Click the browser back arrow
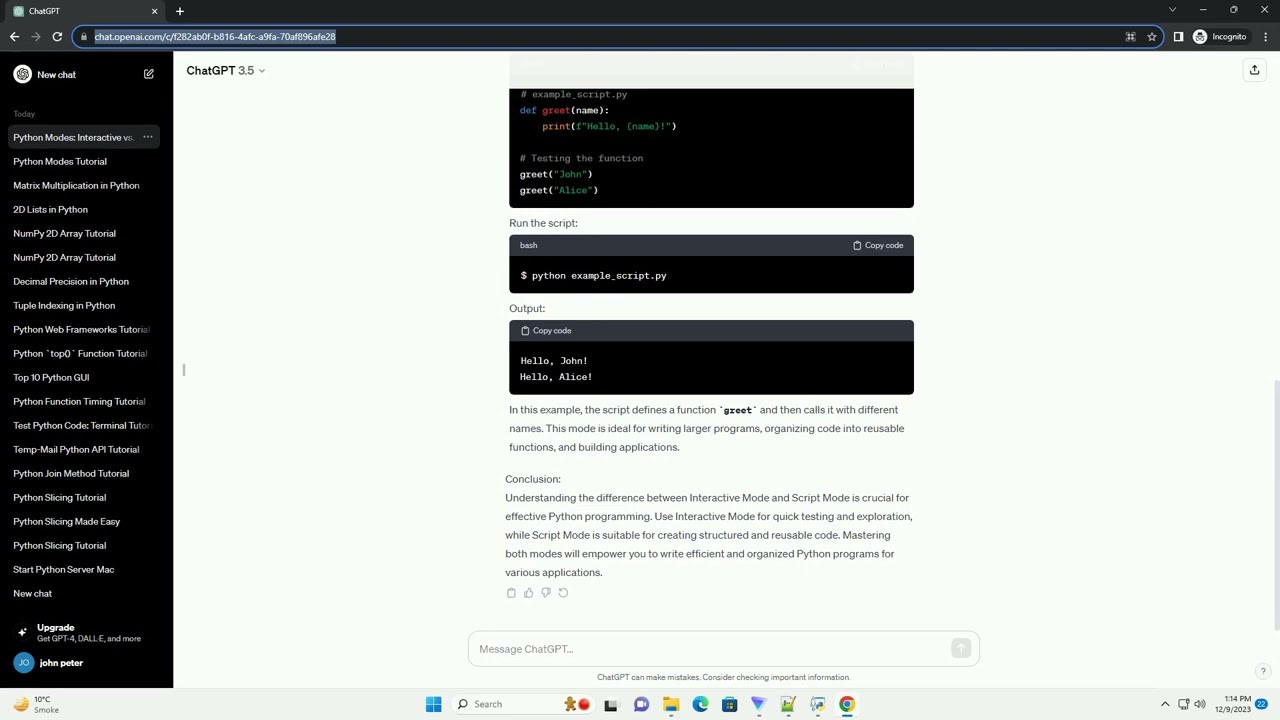1280x720 pixels. [14, 37]
